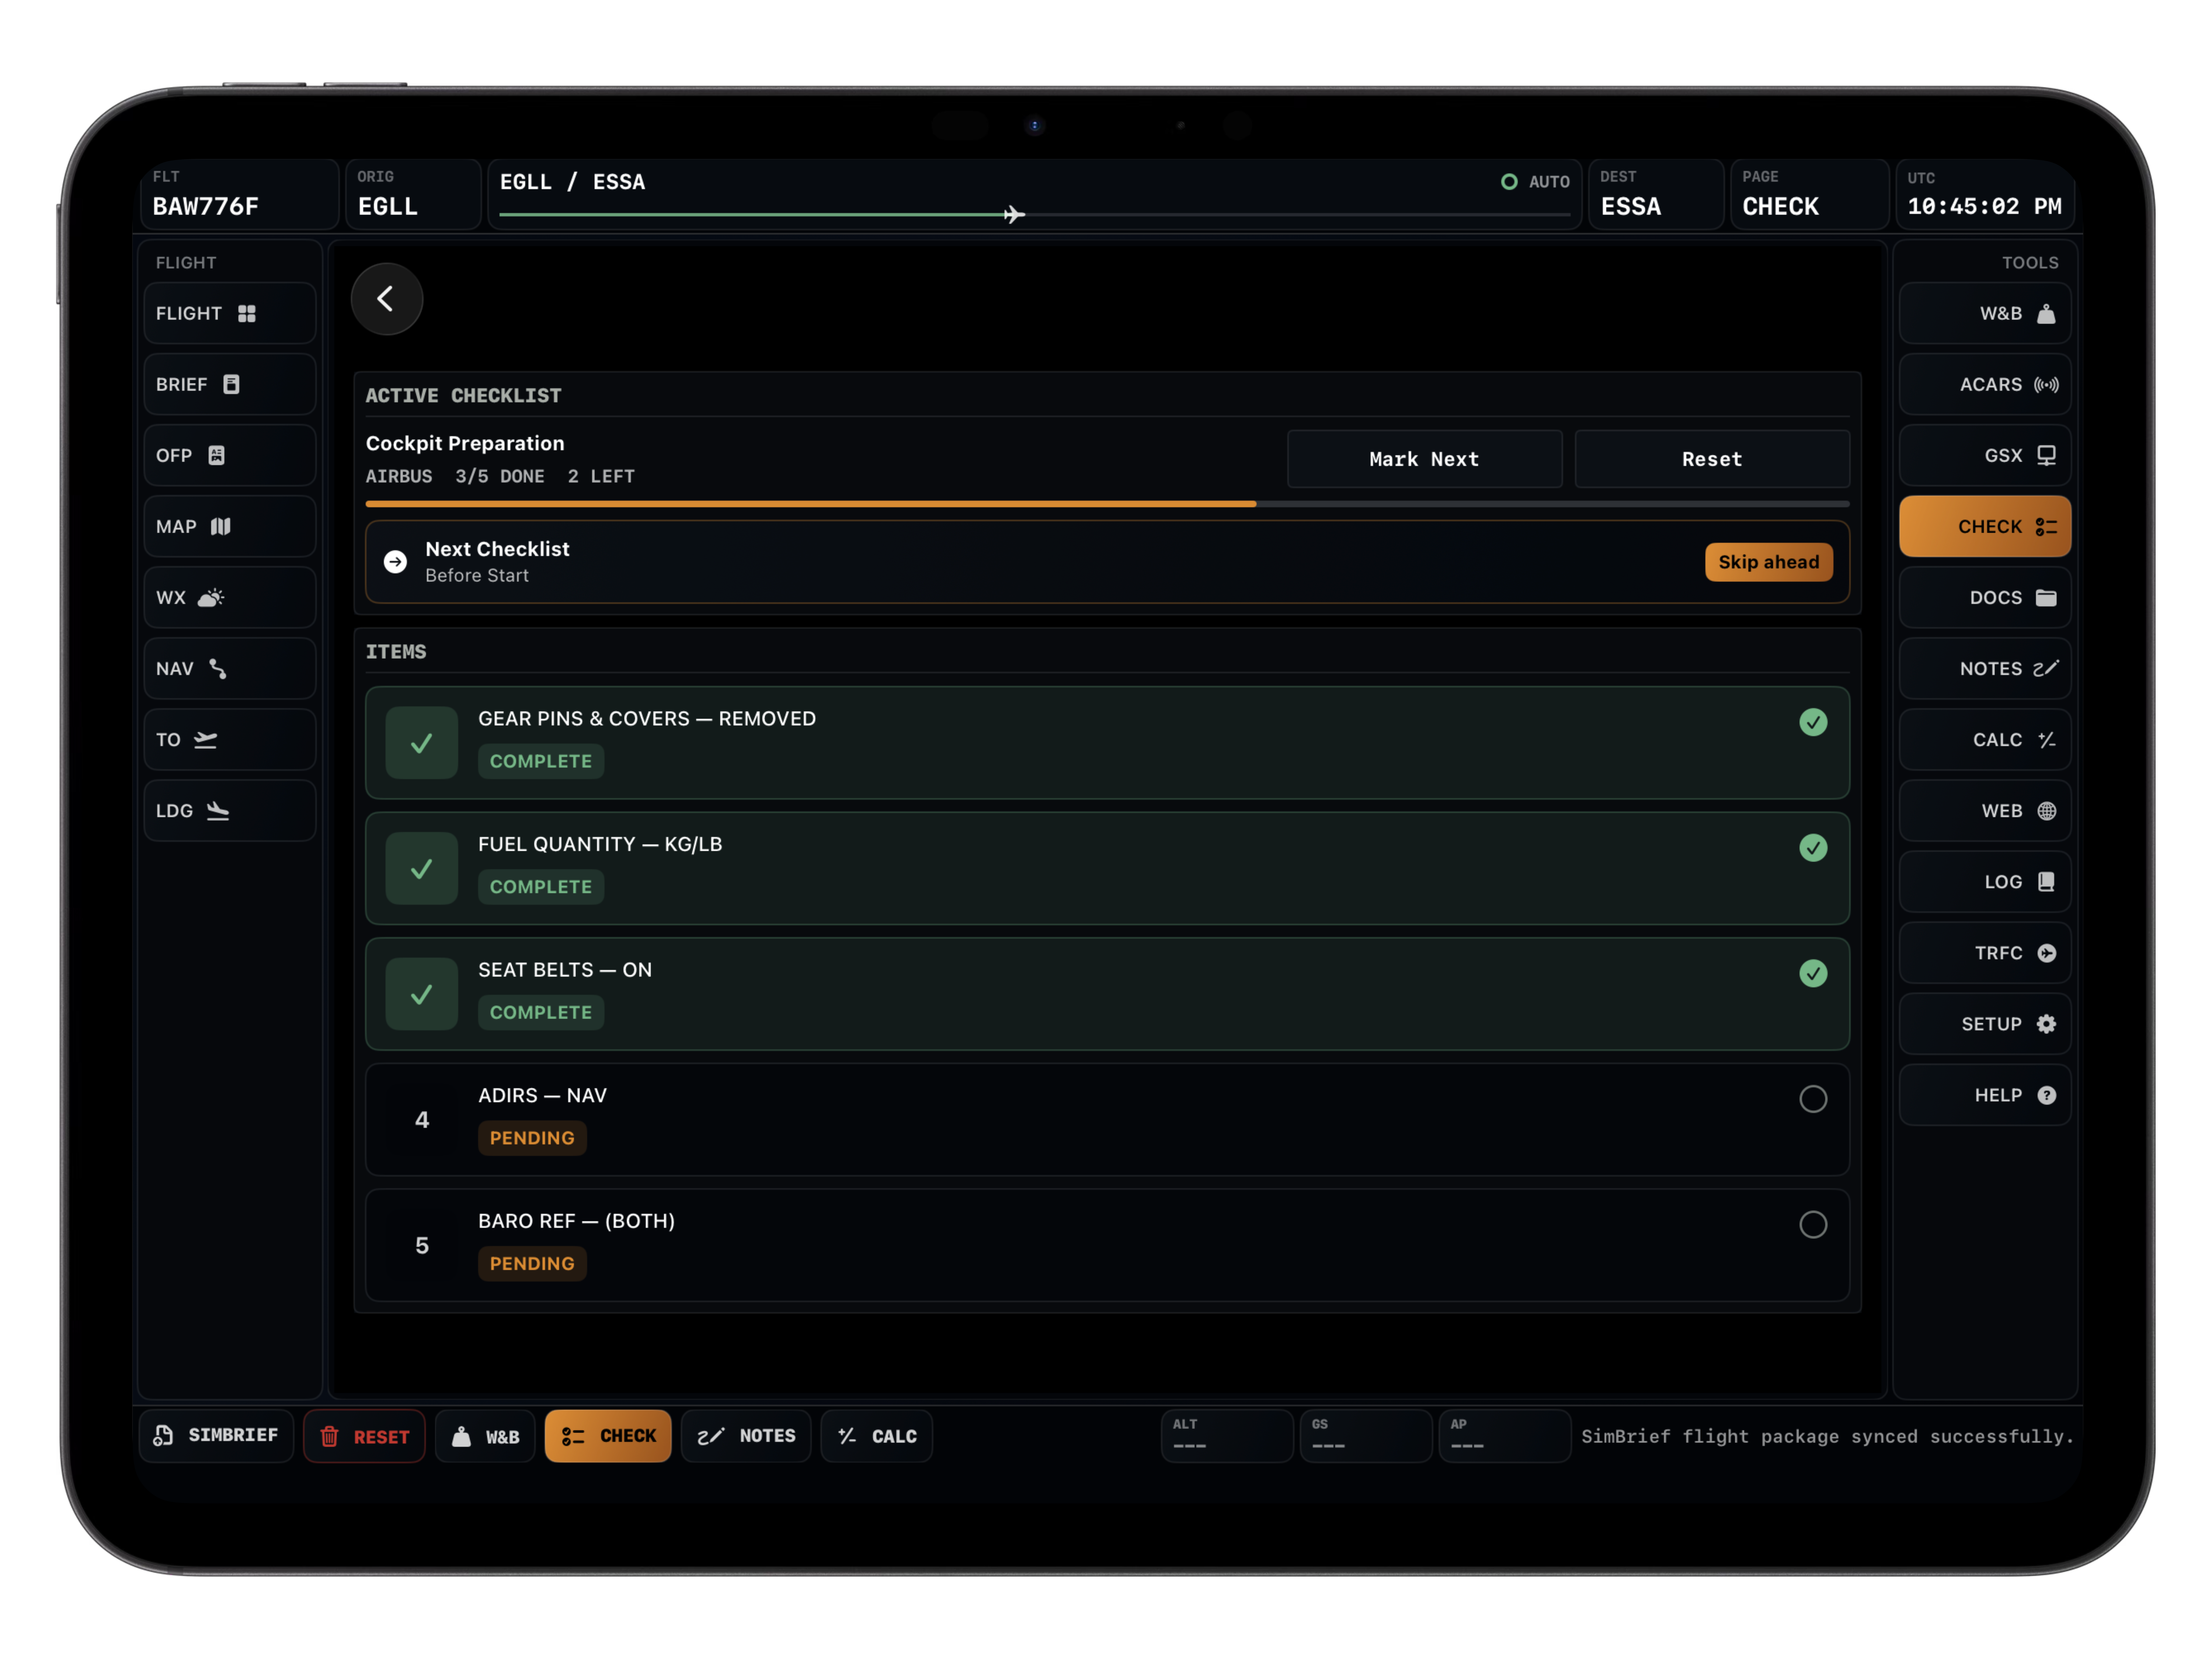Open the LOG tool
2212x1659 pixels.
pos(1985,882)
